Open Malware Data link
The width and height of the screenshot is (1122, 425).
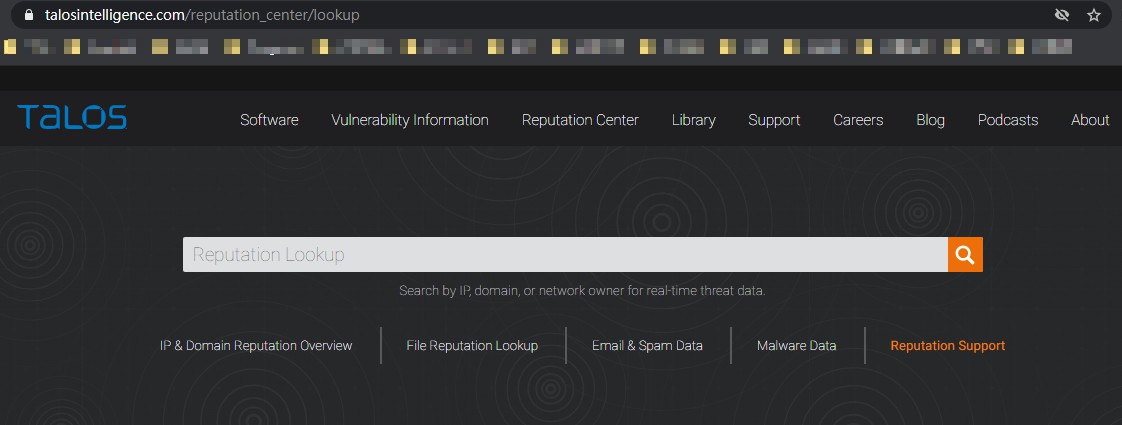coord(796,346)
